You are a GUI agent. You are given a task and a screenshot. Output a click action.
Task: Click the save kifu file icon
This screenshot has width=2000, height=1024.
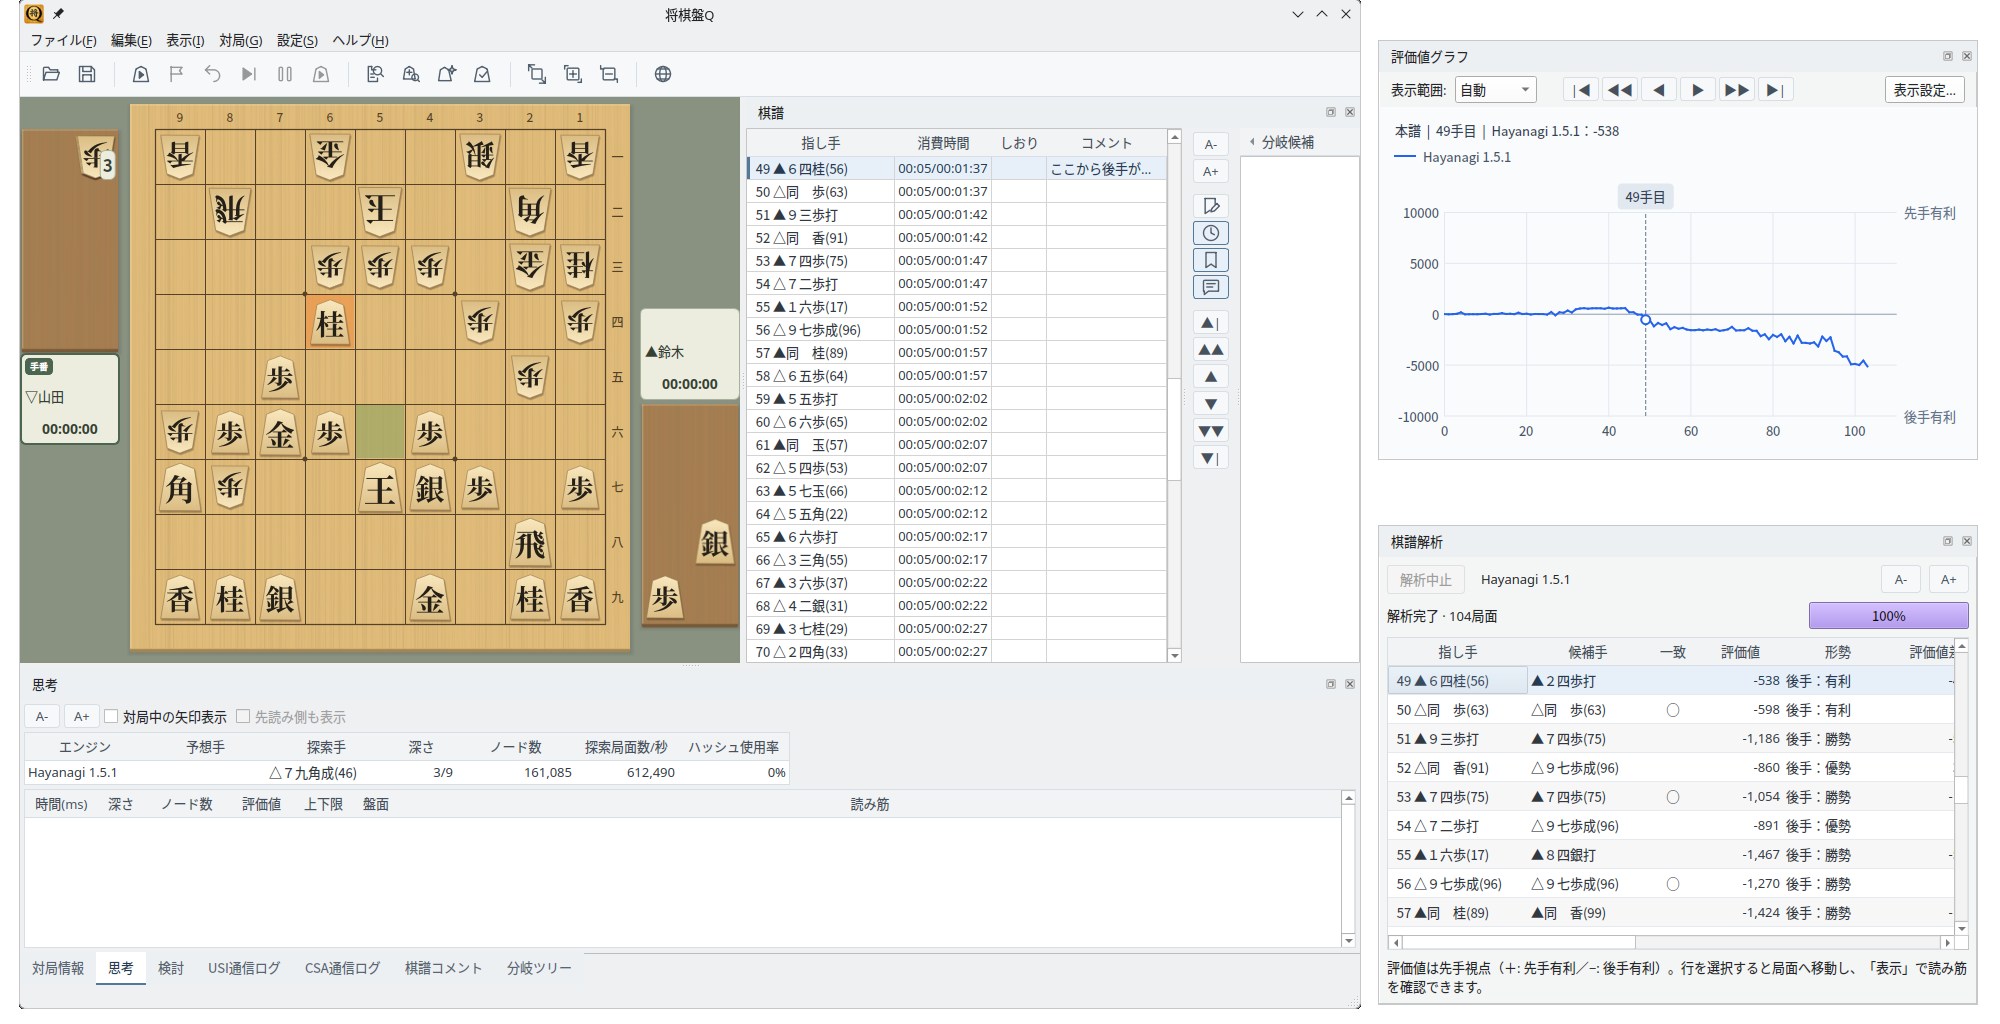87,74
